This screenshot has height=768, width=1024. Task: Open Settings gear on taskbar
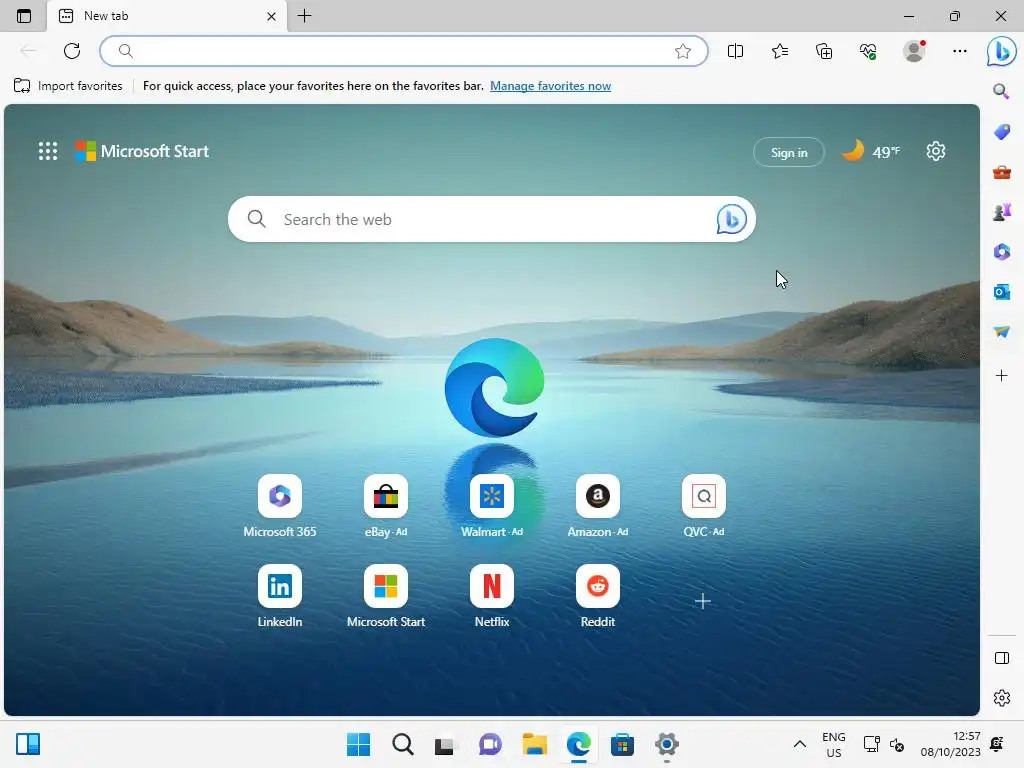(666, 744)
